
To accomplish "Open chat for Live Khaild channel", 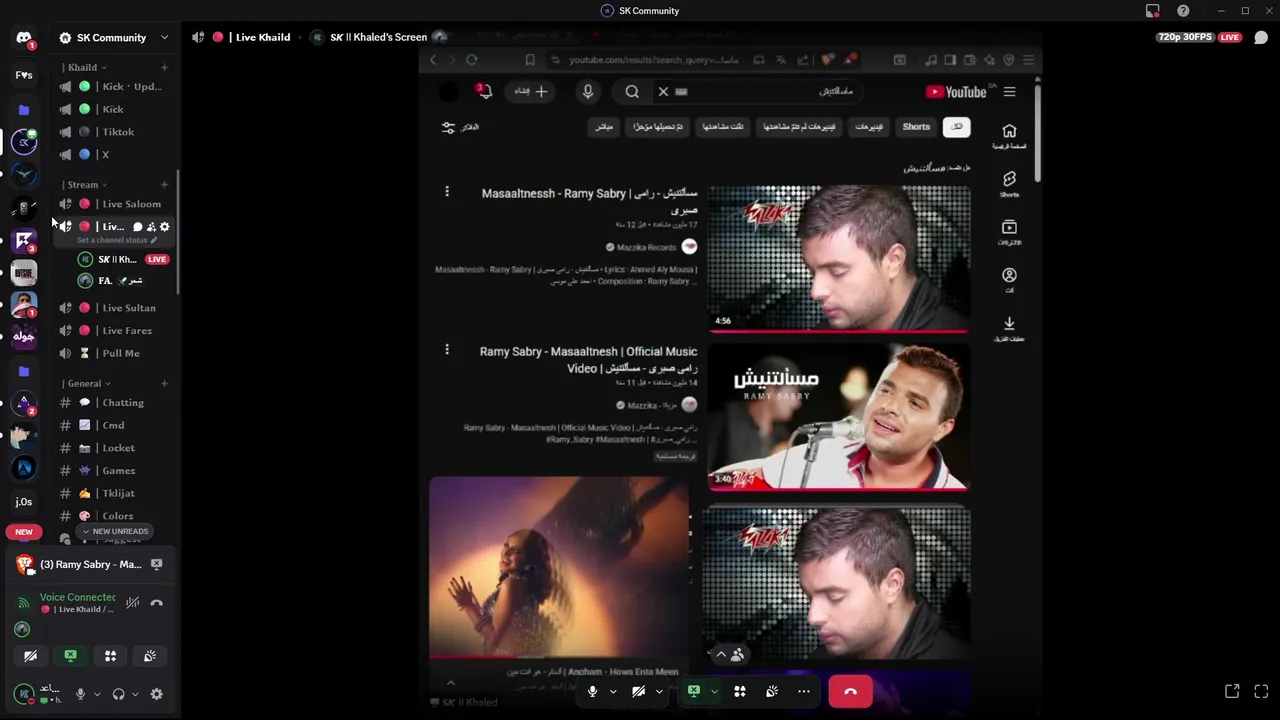I will pyautogui.click(x=138, y=227).
